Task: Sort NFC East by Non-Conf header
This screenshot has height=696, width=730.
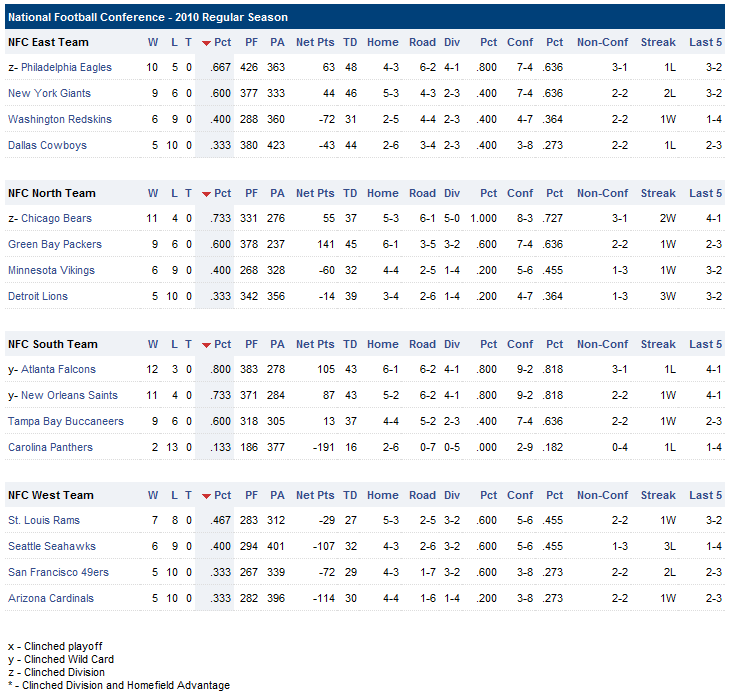Action: (x=602, y=42)
